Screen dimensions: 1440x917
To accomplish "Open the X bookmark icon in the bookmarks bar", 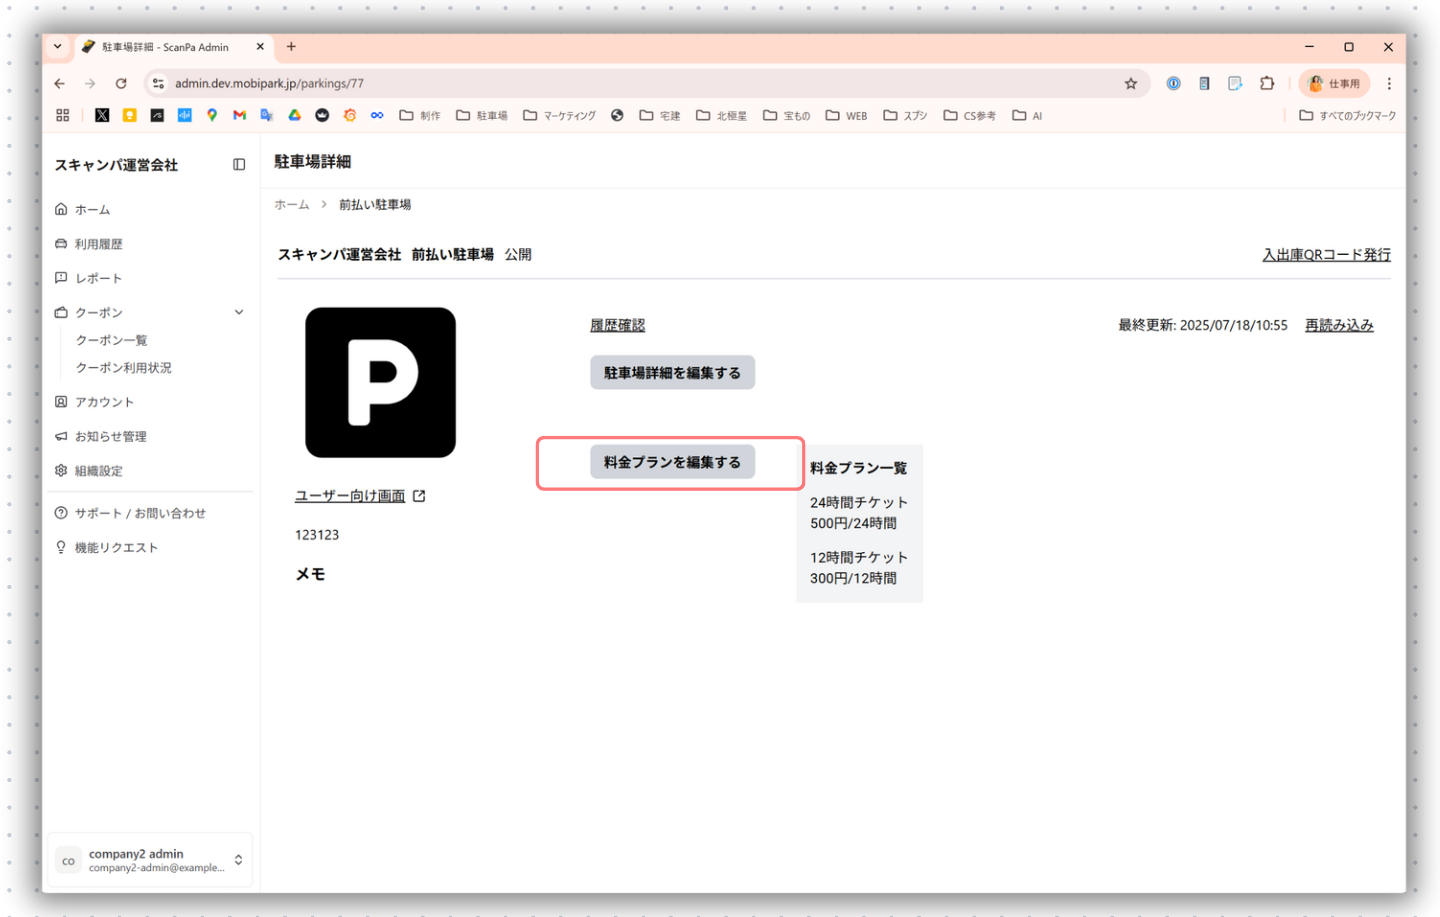I will [102, 115].
